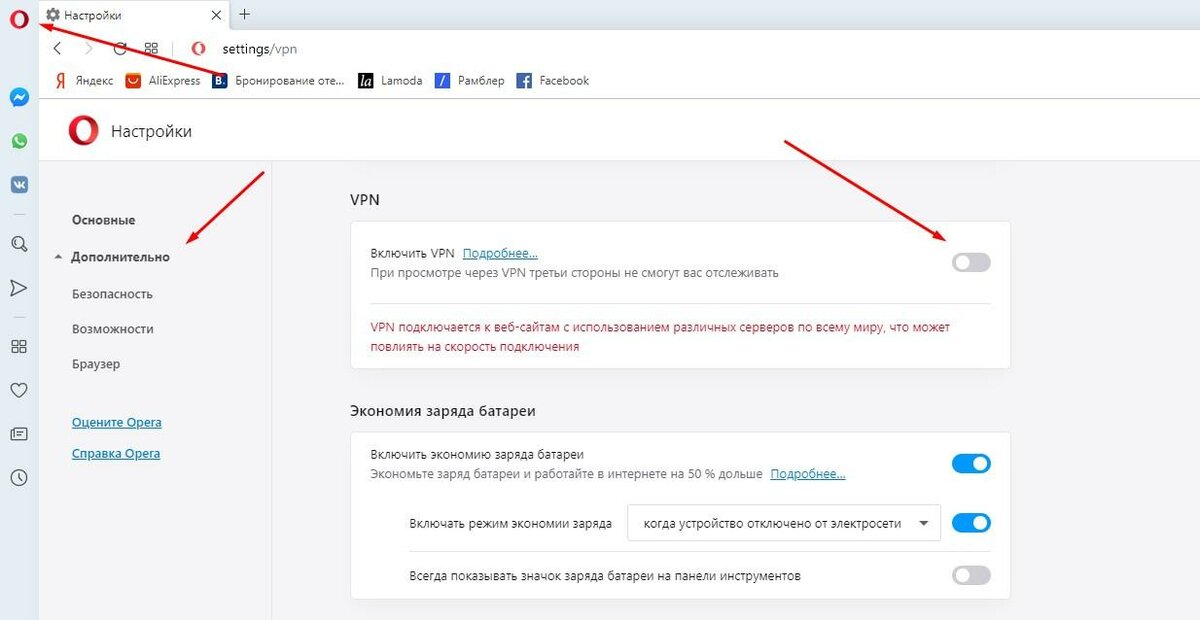Open My Flow send icon in sidebar
Image resolution: width=1200 pixels, height=620 pixels.
(19, 288)
